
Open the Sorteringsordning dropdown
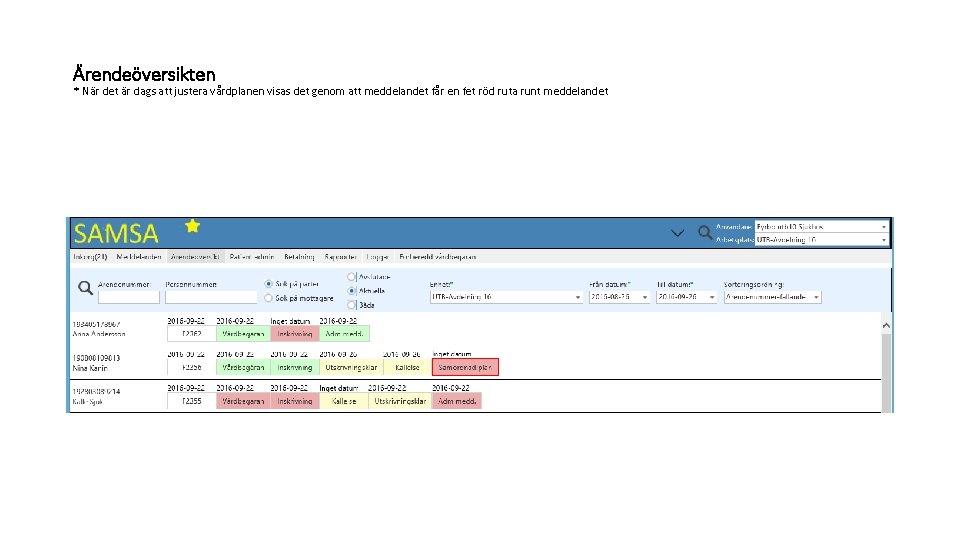(x=773, y=297)
